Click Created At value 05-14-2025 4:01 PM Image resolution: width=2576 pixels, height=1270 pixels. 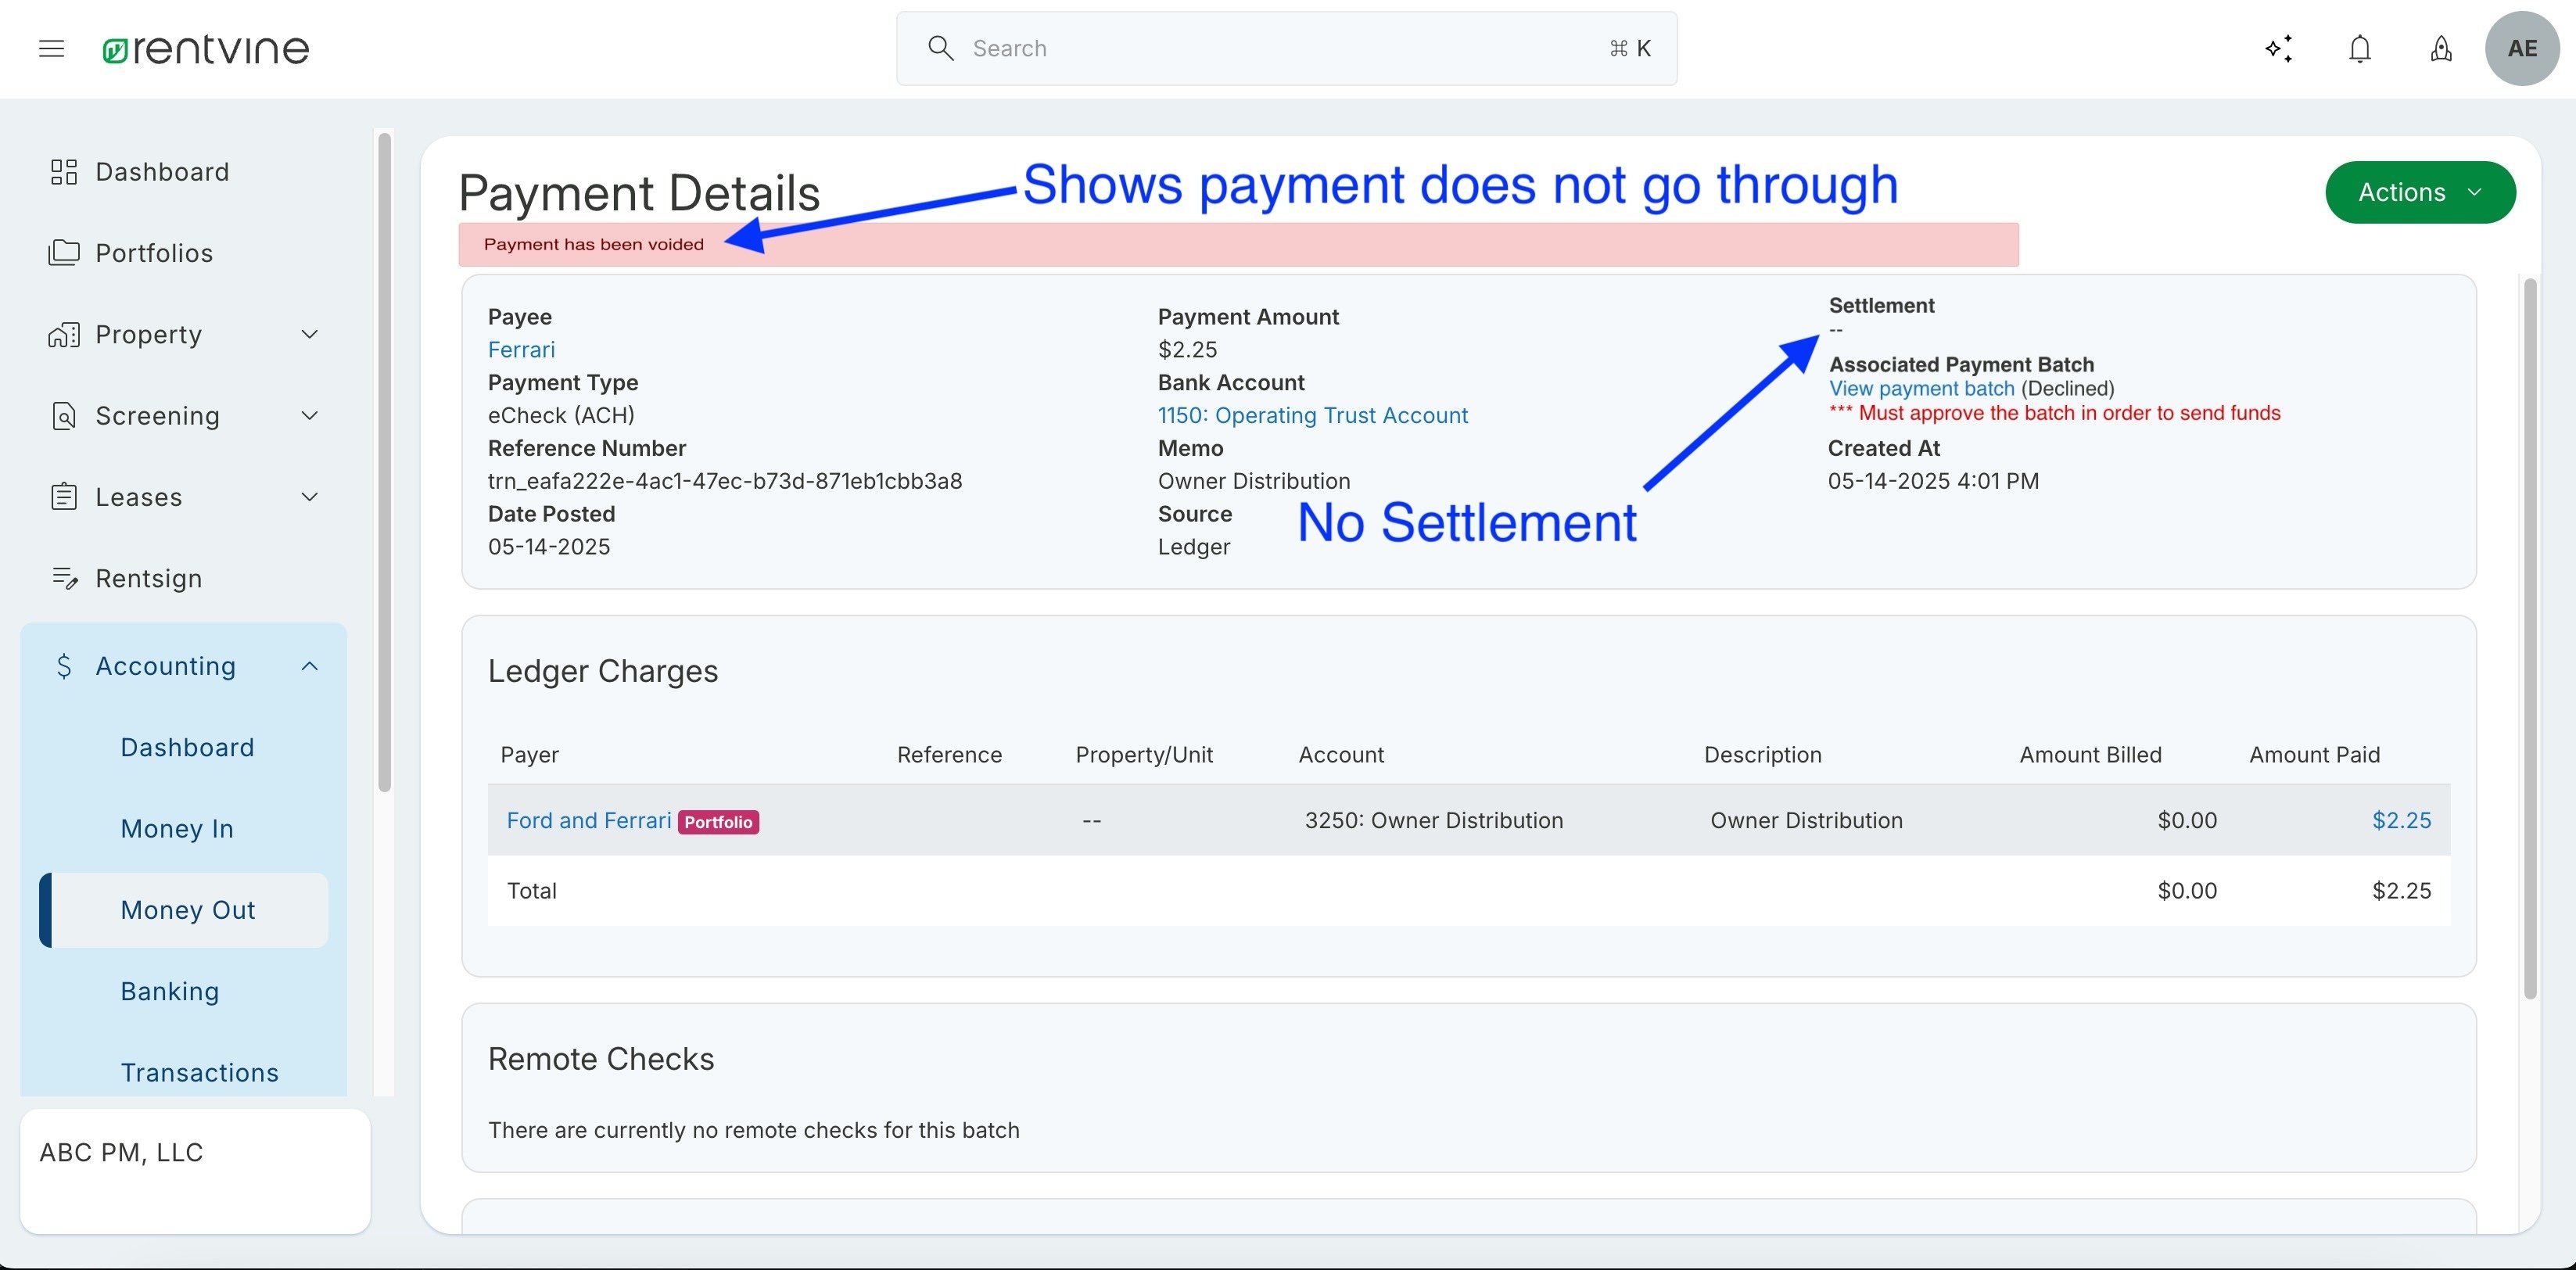[1933, 481]
